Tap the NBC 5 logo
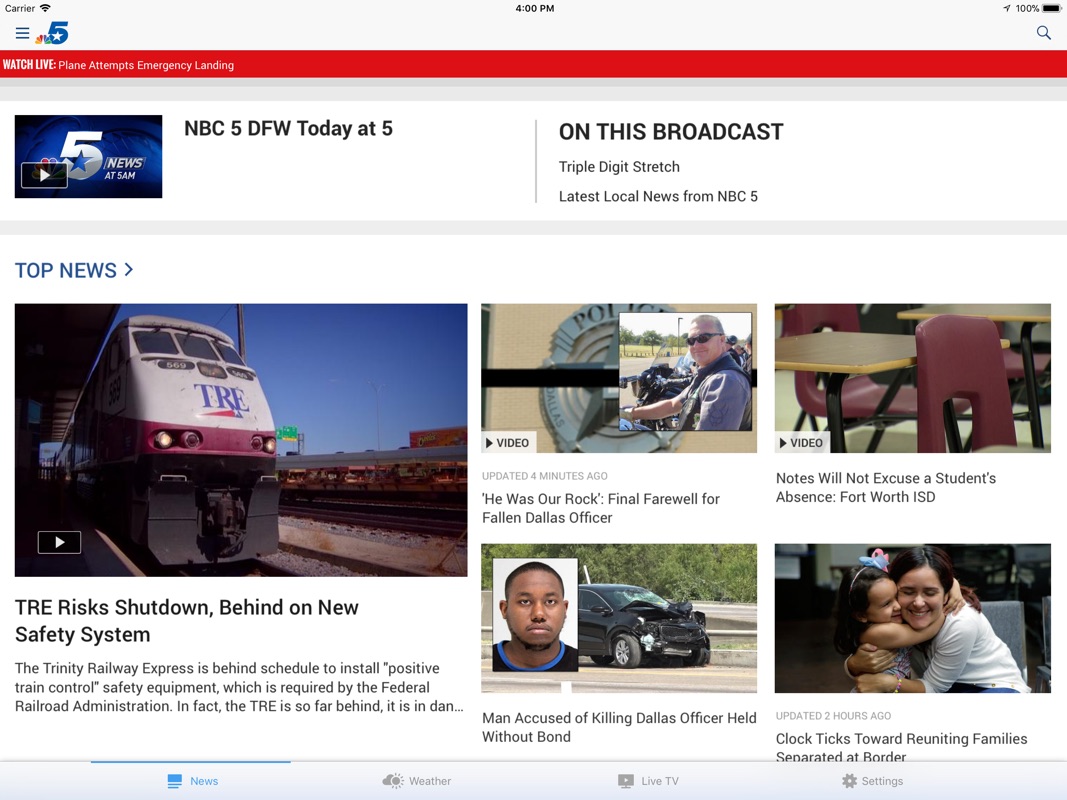Screen dimensions: 1067x800 pos(52,33)
